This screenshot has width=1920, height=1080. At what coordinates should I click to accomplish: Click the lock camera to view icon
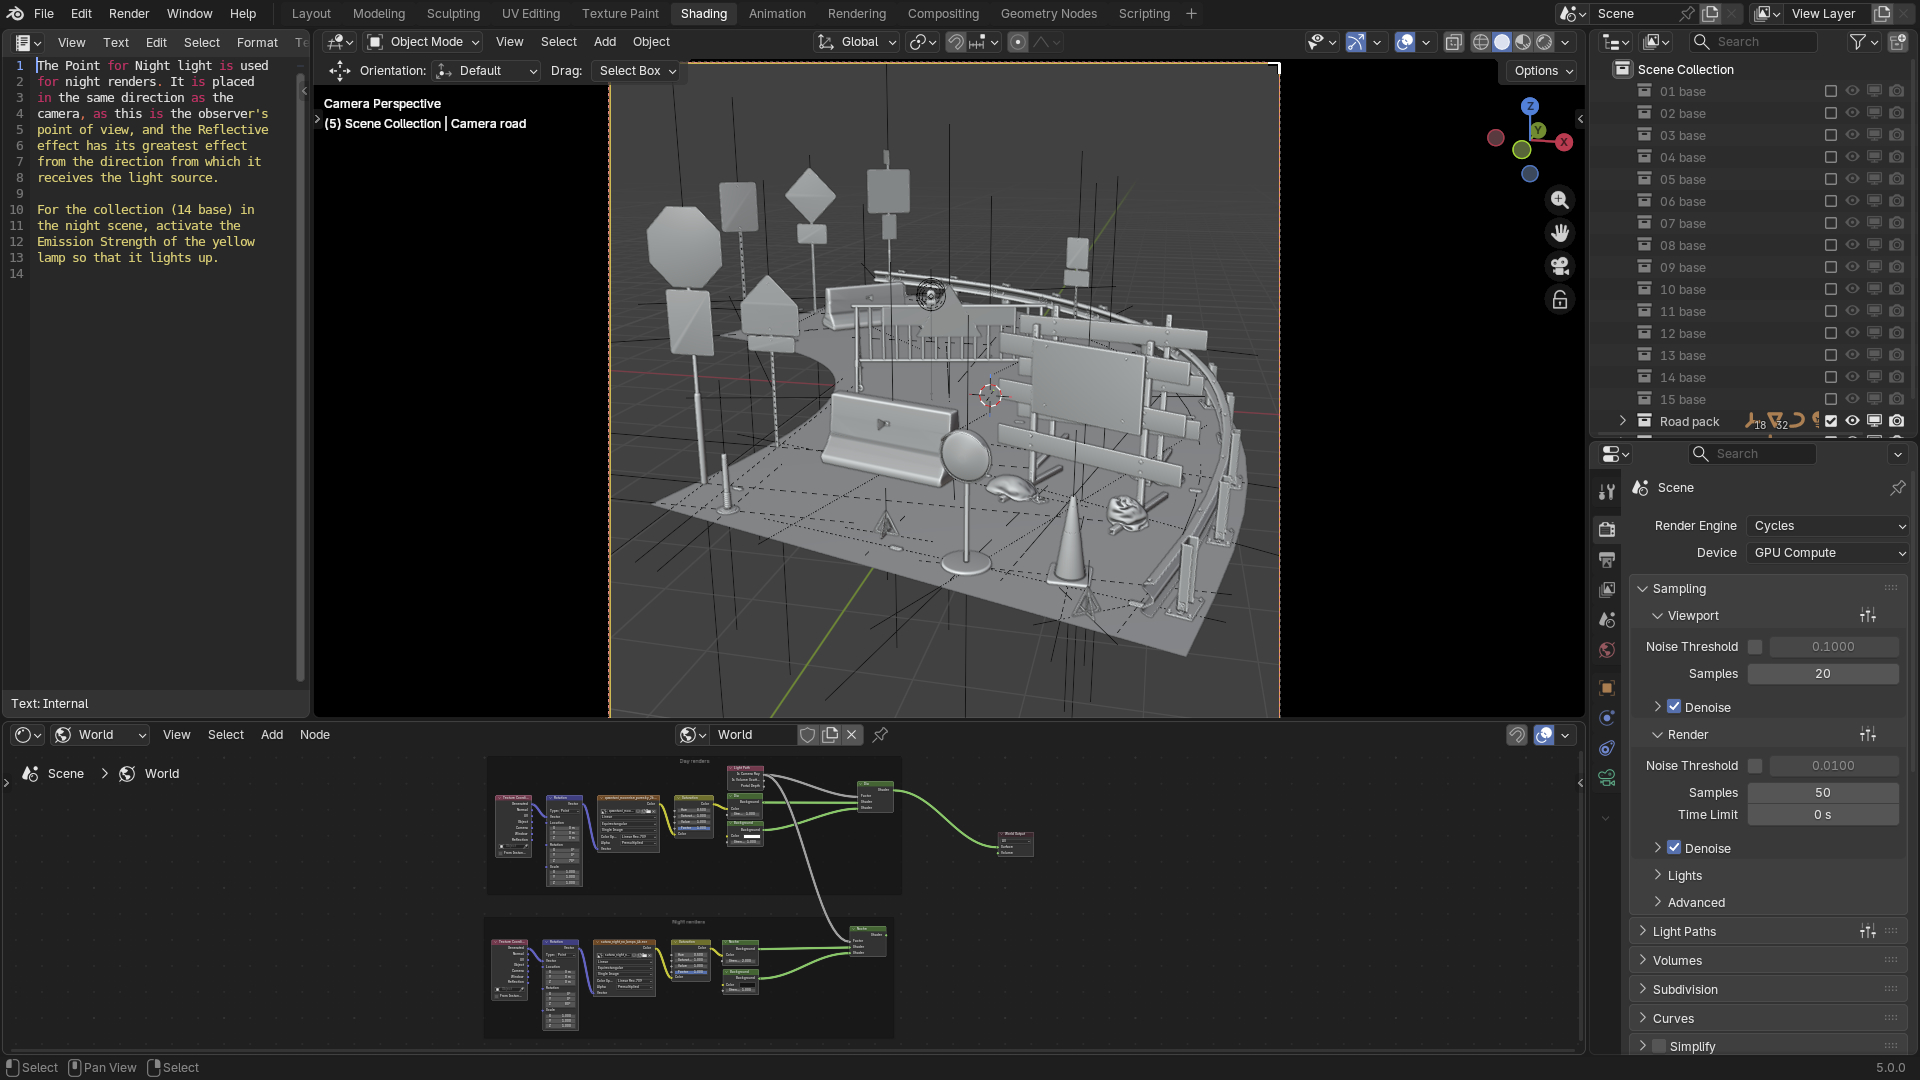[x=1560, y=300]
